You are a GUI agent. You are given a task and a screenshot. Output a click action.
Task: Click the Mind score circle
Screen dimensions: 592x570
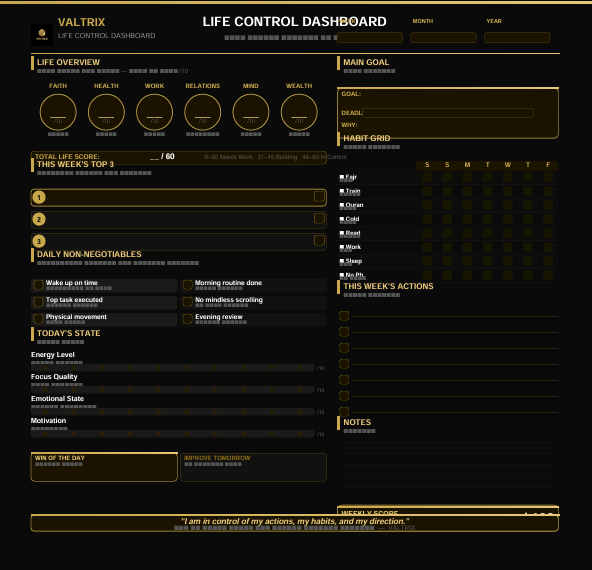(251, 112)
